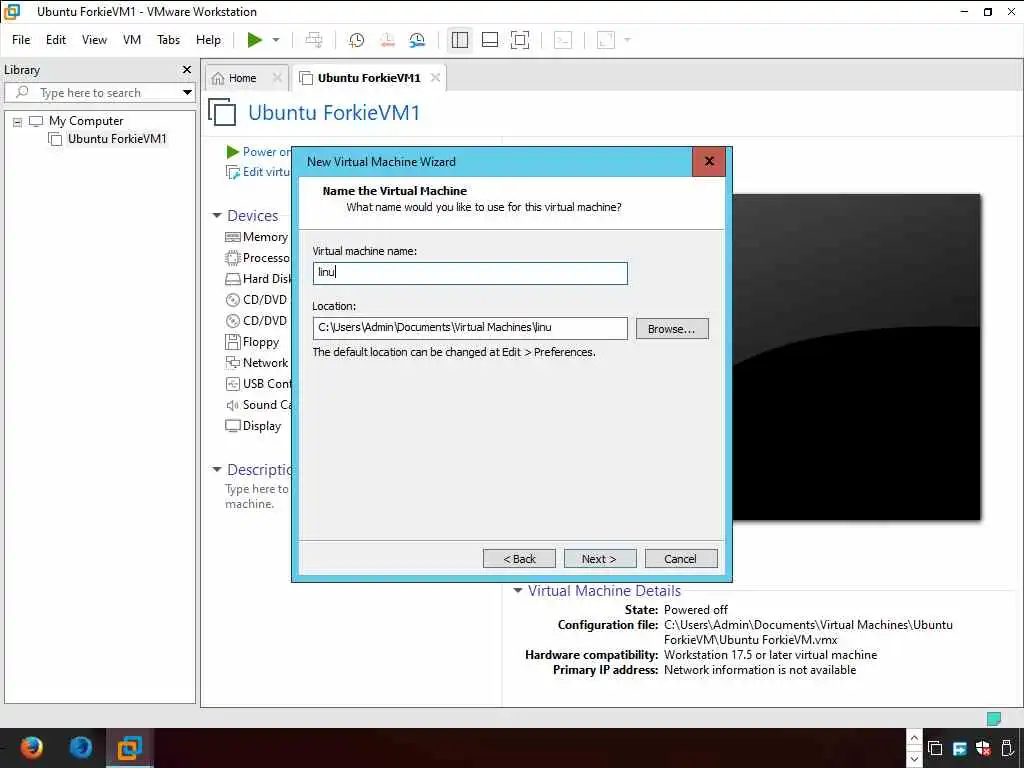Open the VM menu
Image resolution: width=1024 pixels, height=768 pixels.
click(132, 40)
